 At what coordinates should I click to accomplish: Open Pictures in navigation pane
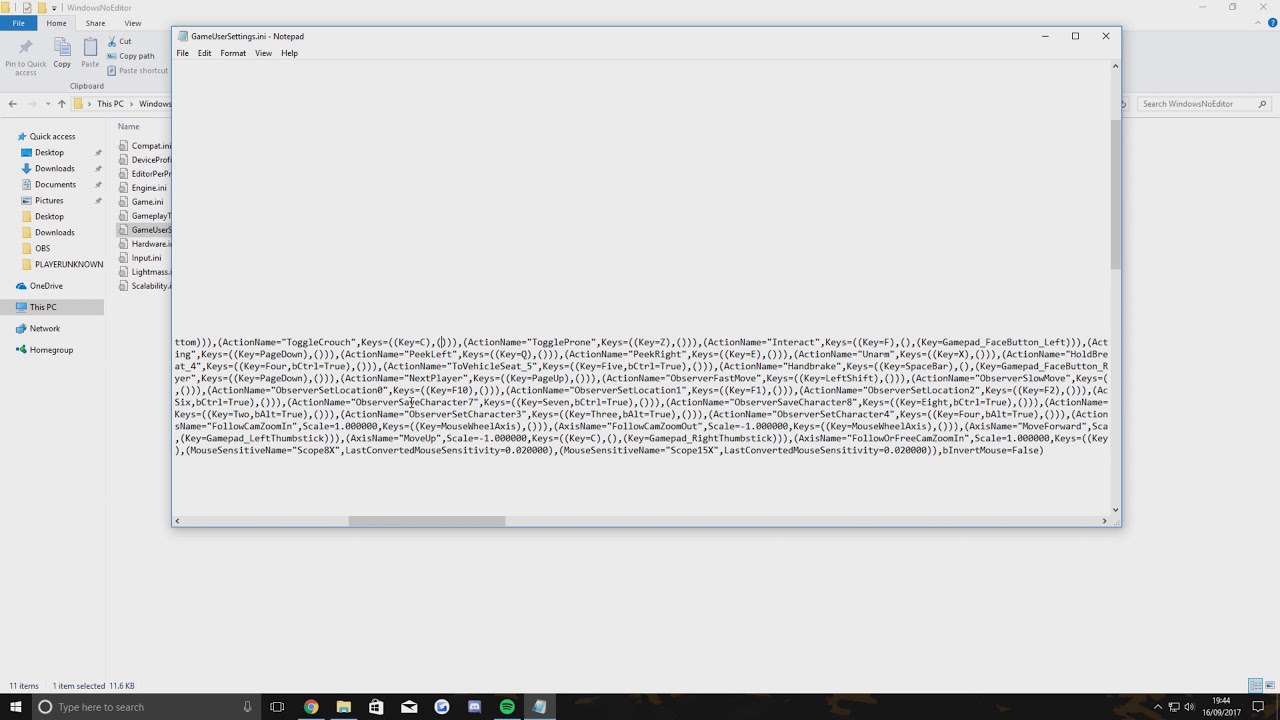(x=49, y=201)
